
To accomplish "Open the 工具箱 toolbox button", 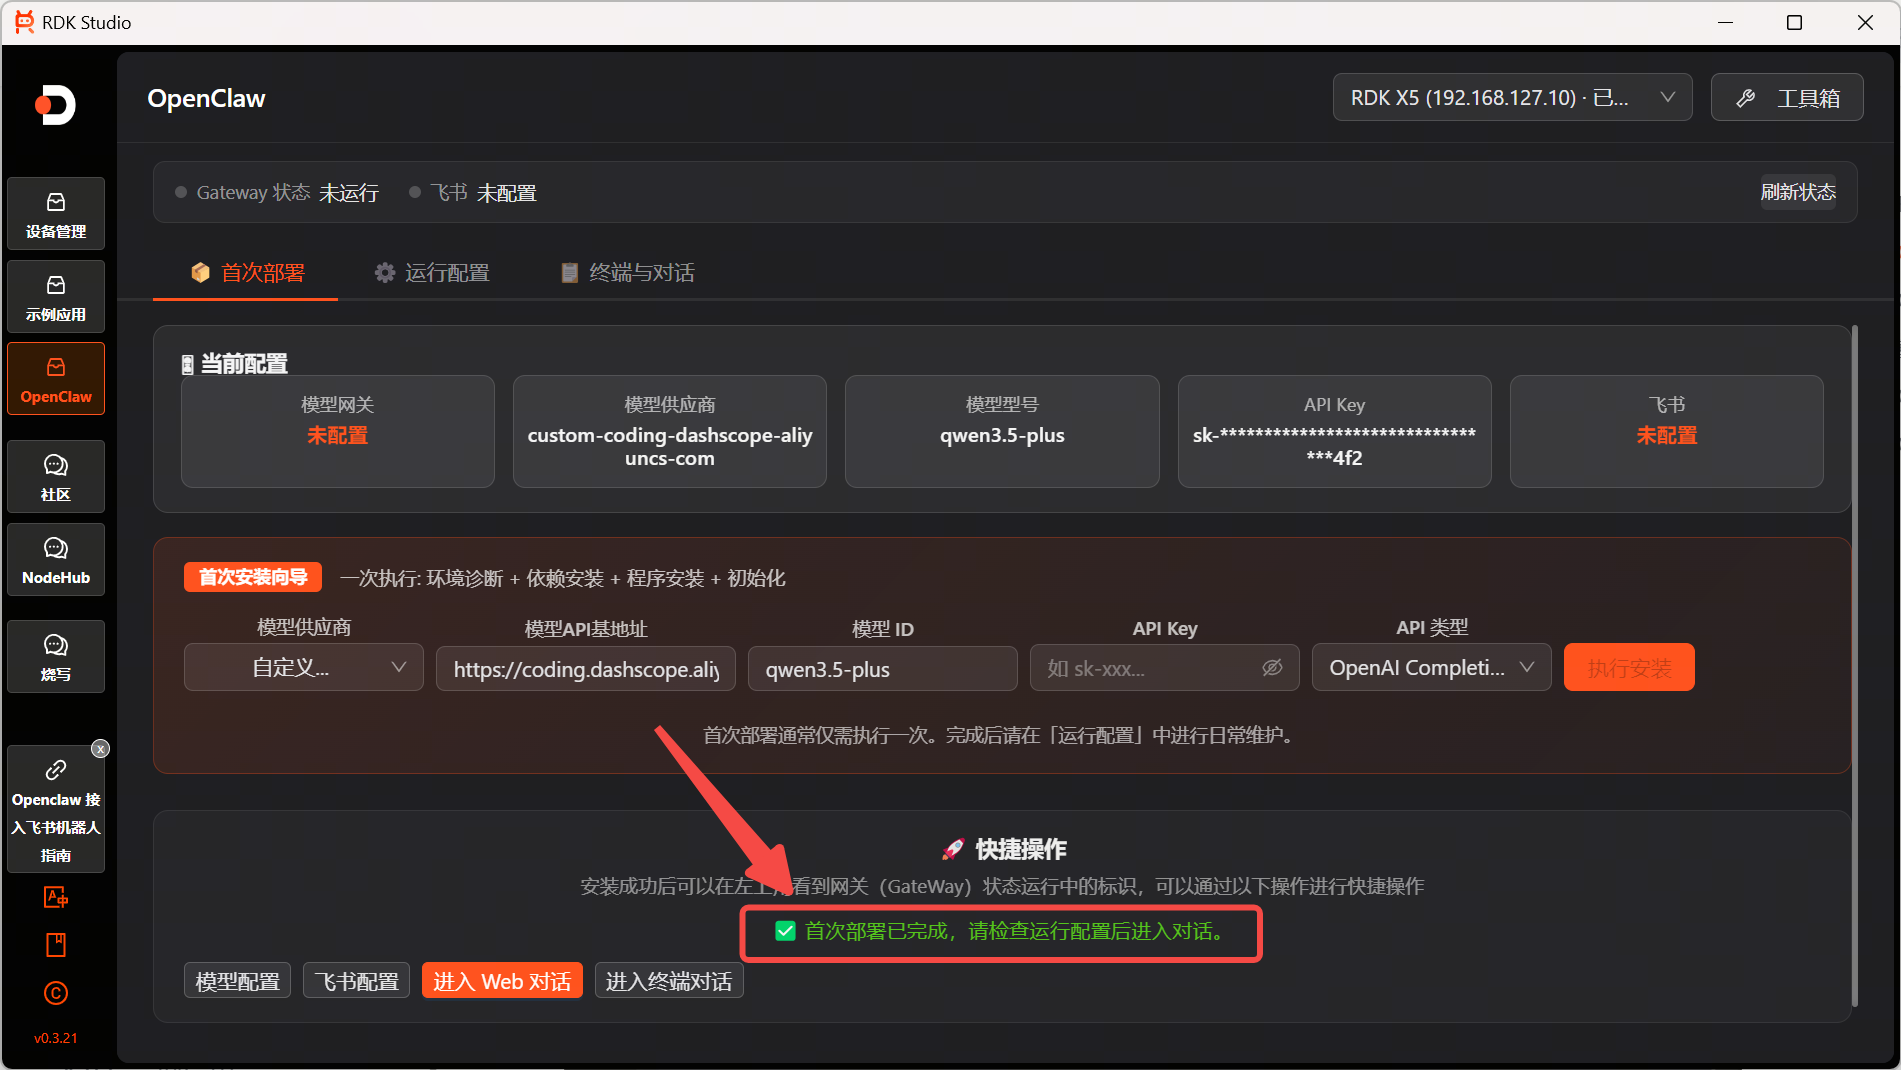I will 1786,98.
